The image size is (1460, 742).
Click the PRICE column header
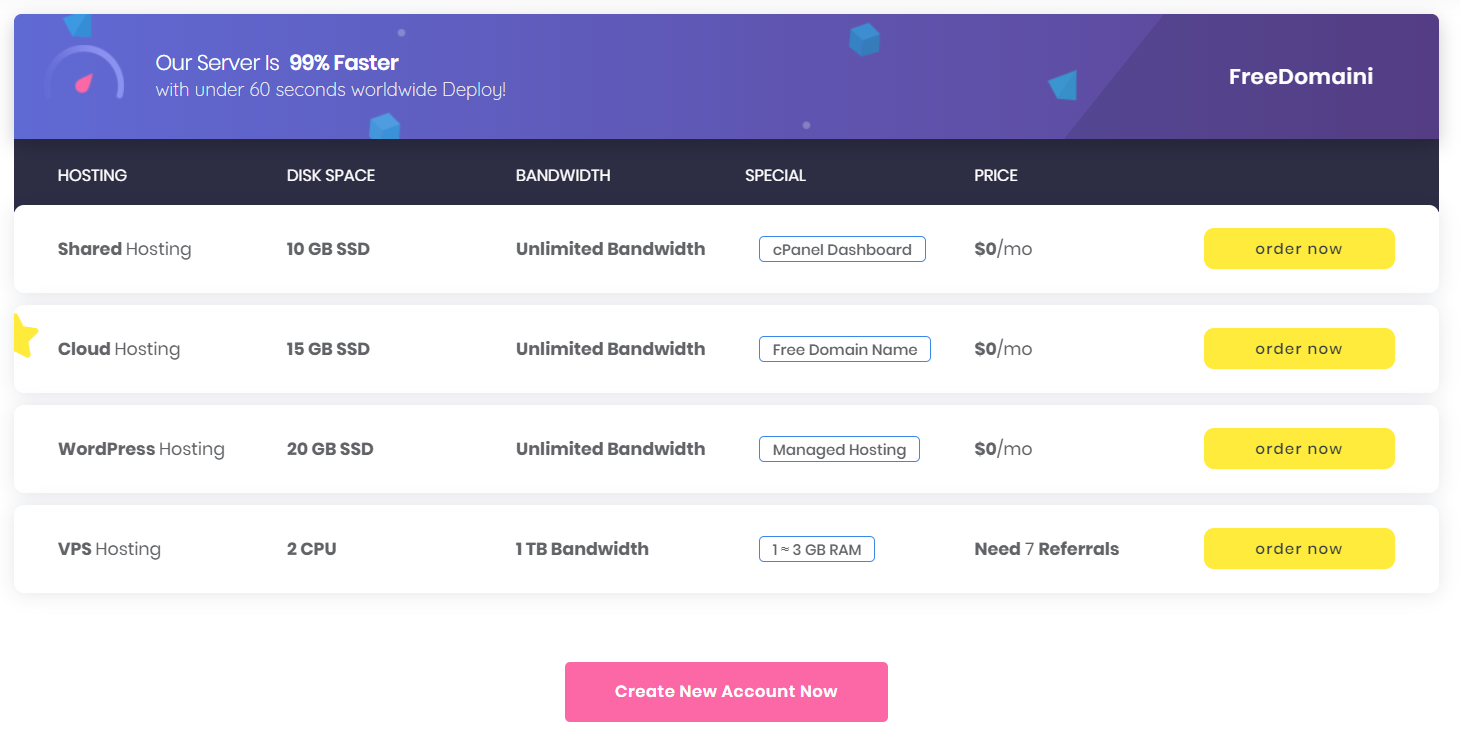point(995,175)
